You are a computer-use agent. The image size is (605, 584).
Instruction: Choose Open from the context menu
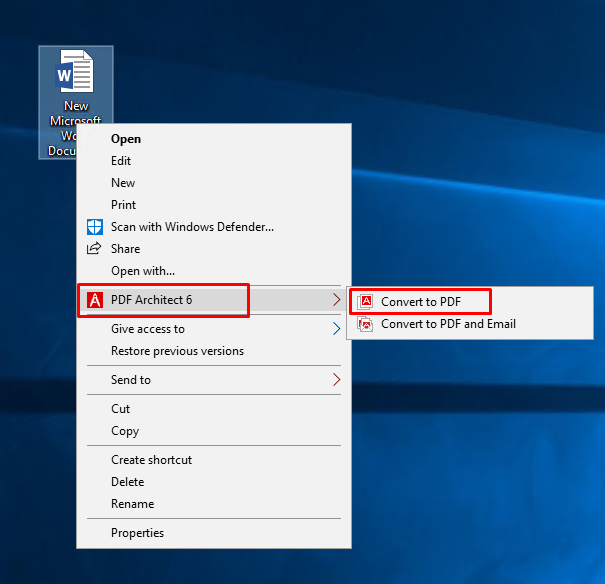(x=214, y=139)
